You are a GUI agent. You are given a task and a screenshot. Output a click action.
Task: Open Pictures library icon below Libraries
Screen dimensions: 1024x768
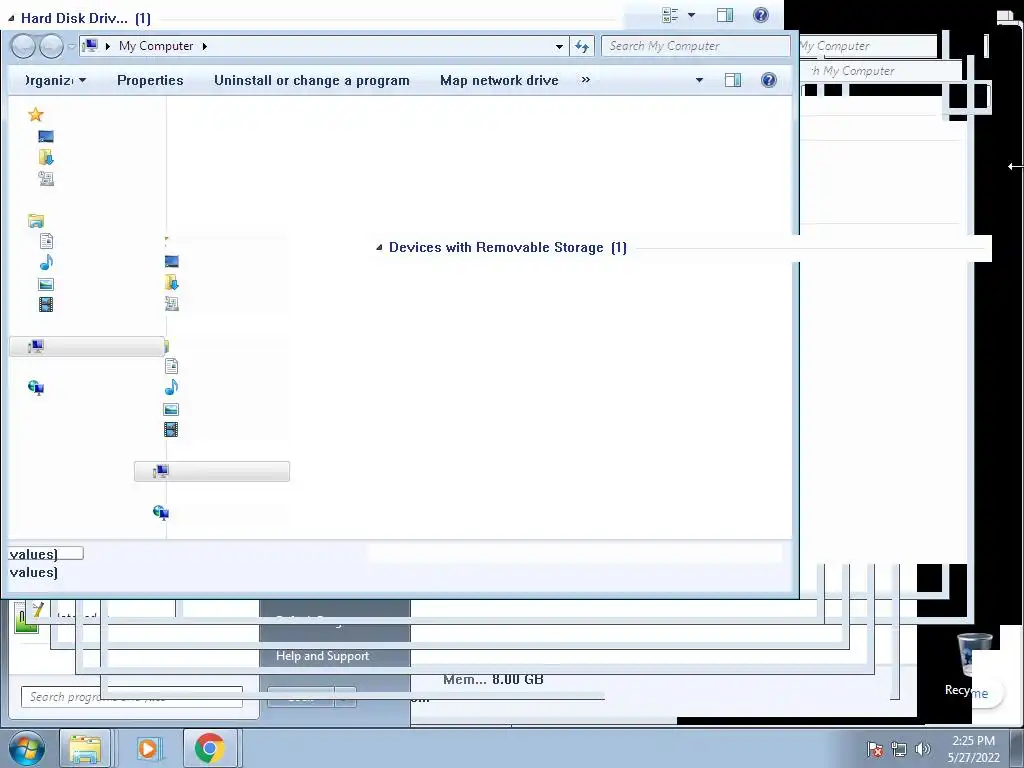[46, 284]
